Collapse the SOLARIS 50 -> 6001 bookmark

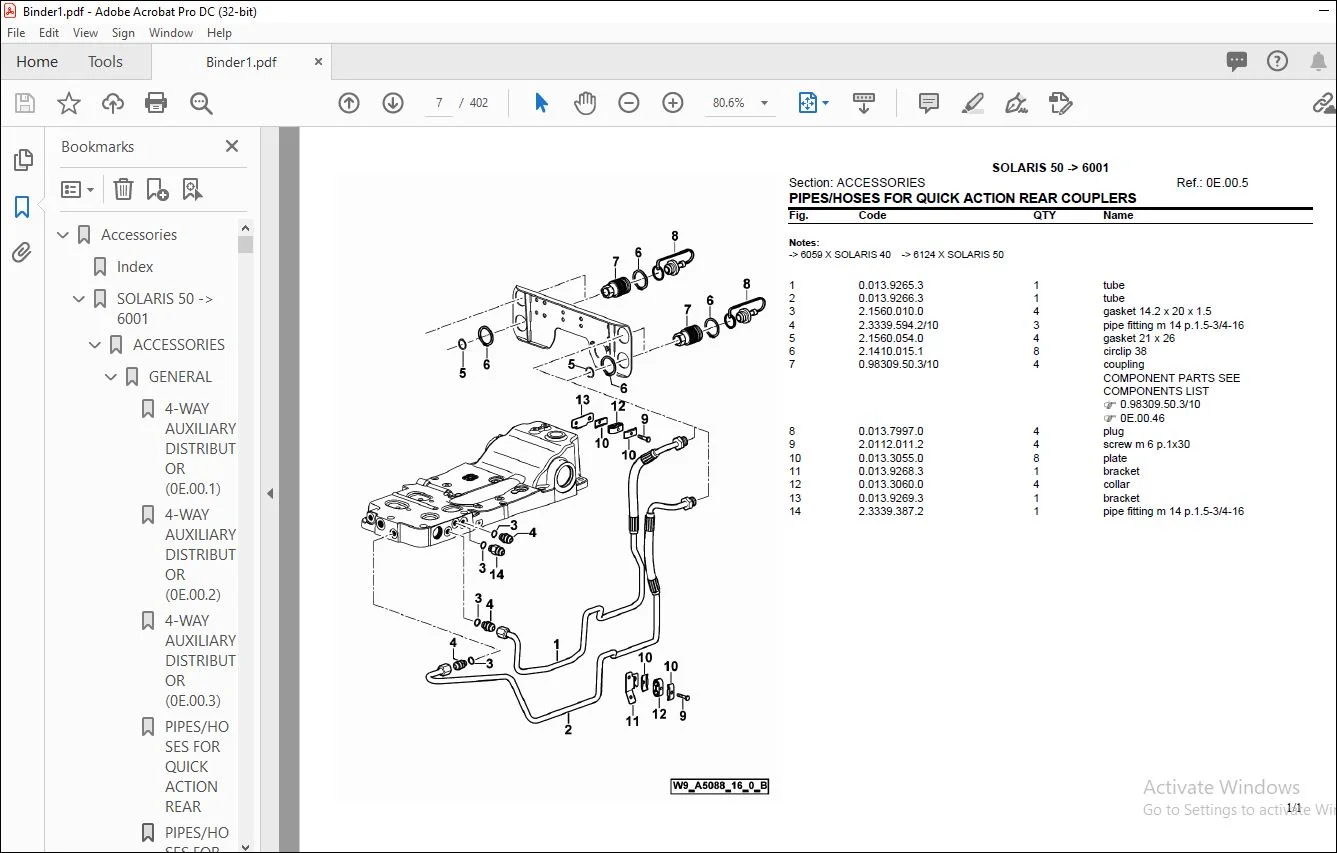coord(80,299)
